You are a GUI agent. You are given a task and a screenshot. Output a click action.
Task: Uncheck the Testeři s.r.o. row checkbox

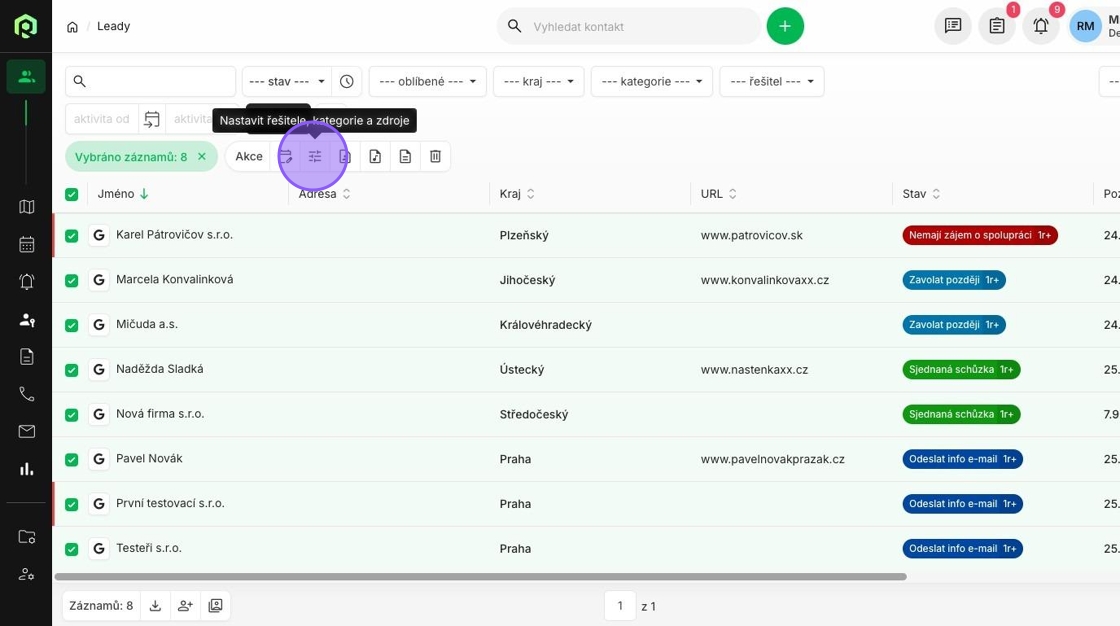click(x=71, y=550)
